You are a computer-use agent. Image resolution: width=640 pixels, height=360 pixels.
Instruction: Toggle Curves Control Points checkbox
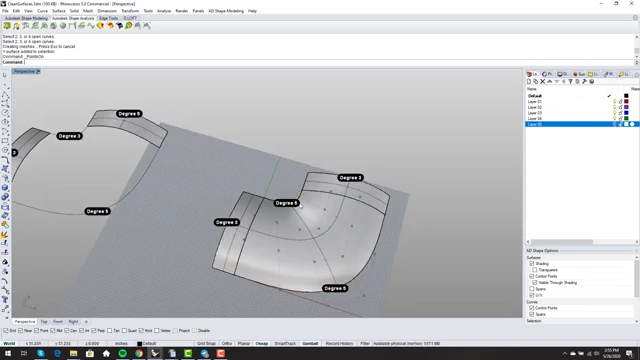pyautogui.click(x=532, y=308)
